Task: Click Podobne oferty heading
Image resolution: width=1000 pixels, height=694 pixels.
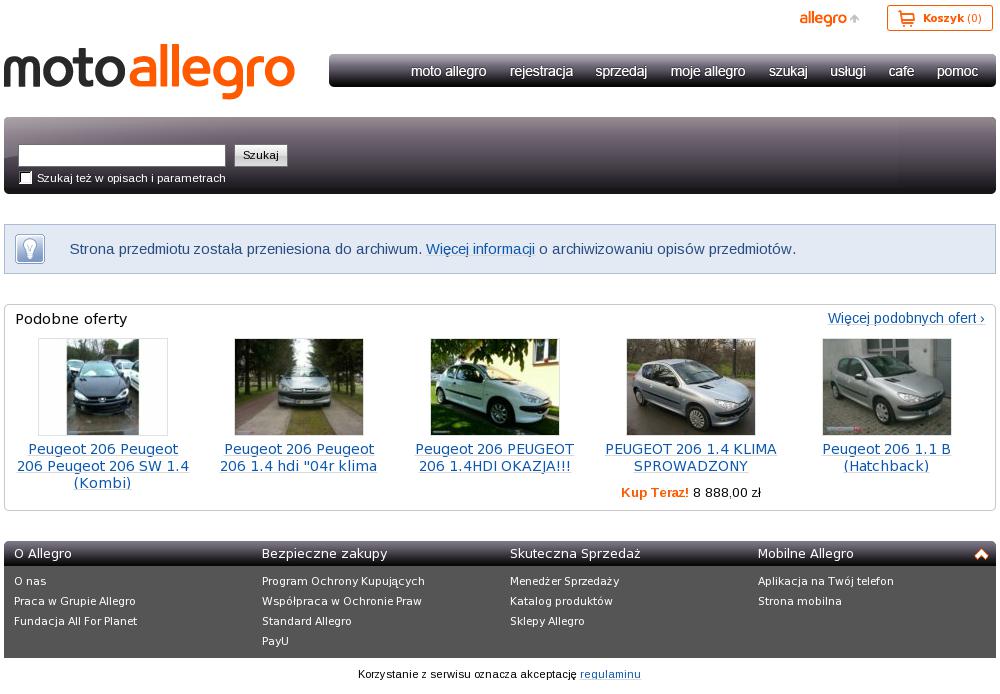Action: pyautogui.click(x=71, y=319)
